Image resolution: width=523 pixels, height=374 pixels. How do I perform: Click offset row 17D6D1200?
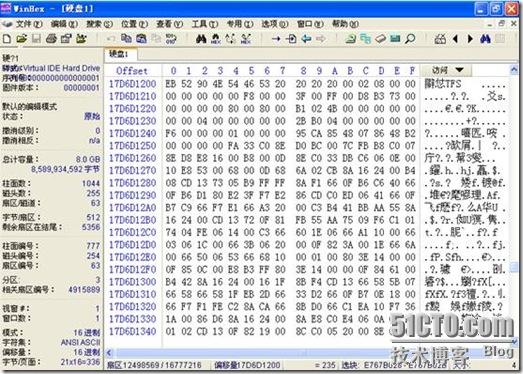(133, 84)
